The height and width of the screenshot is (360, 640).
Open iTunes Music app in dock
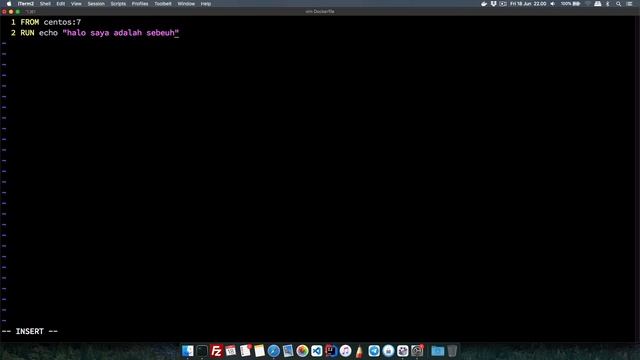coord(345,351)
